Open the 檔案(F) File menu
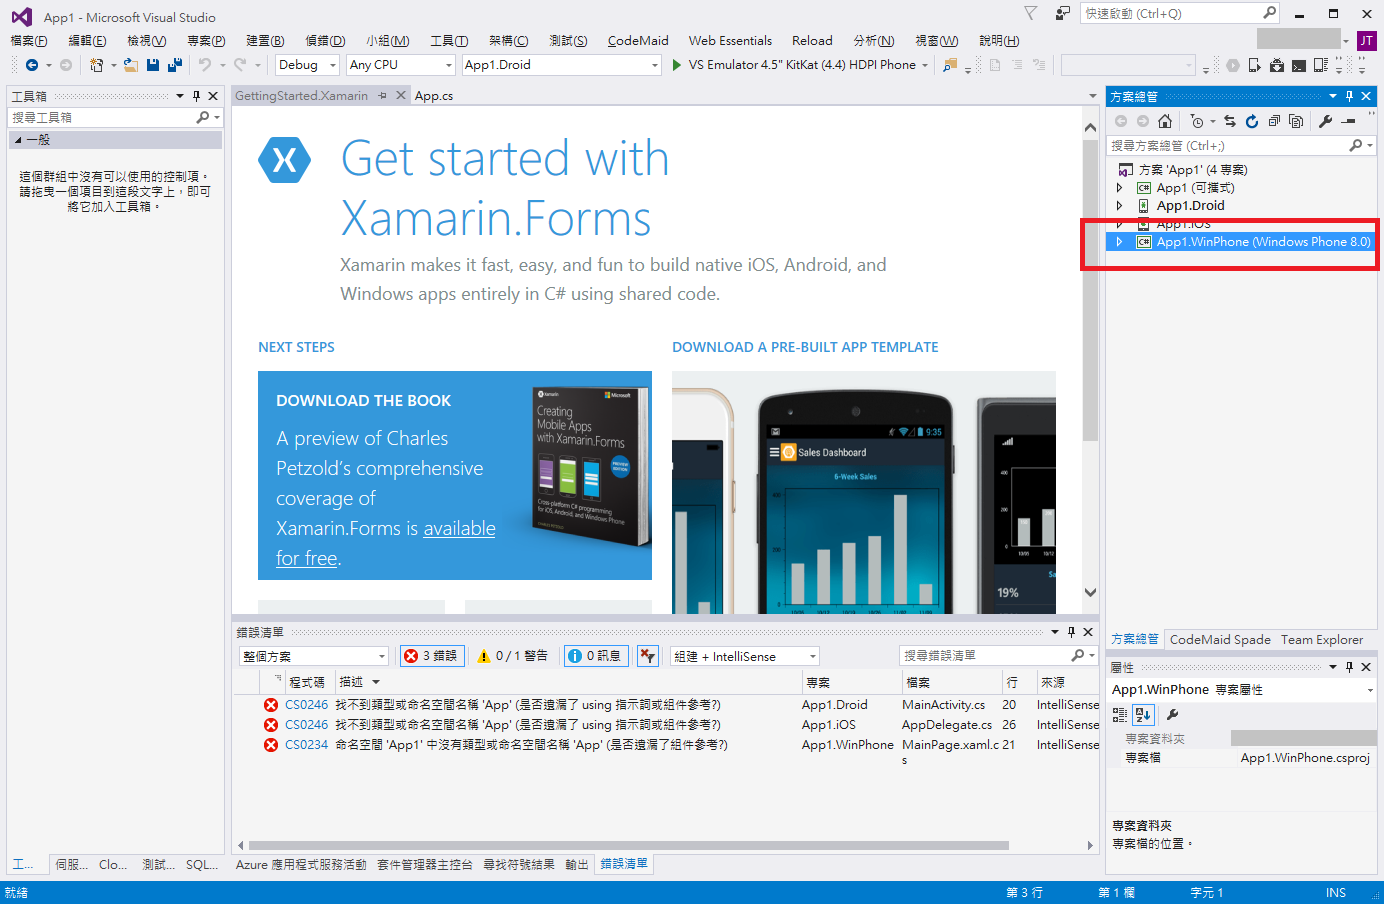Image resolution: width=1386 pixels, height=906 pixels. [29, 41]
